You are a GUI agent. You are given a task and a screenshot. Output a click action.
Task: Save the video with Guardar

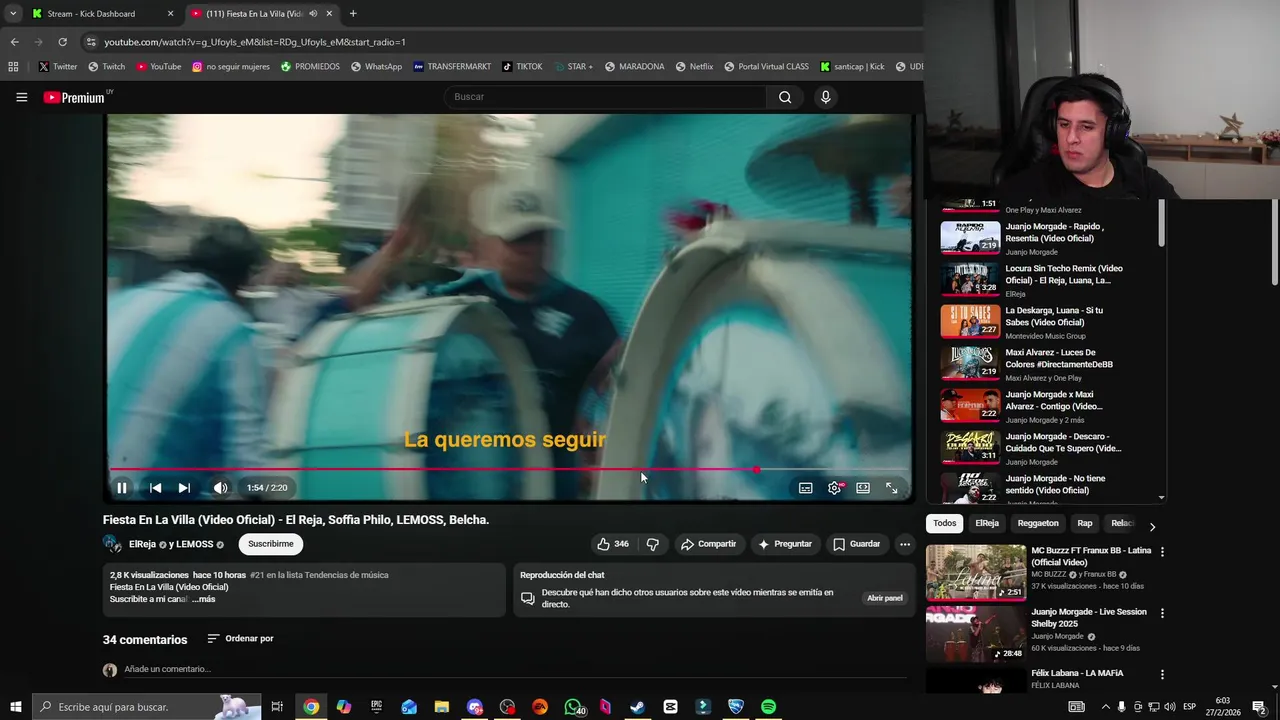coord(857,544)
